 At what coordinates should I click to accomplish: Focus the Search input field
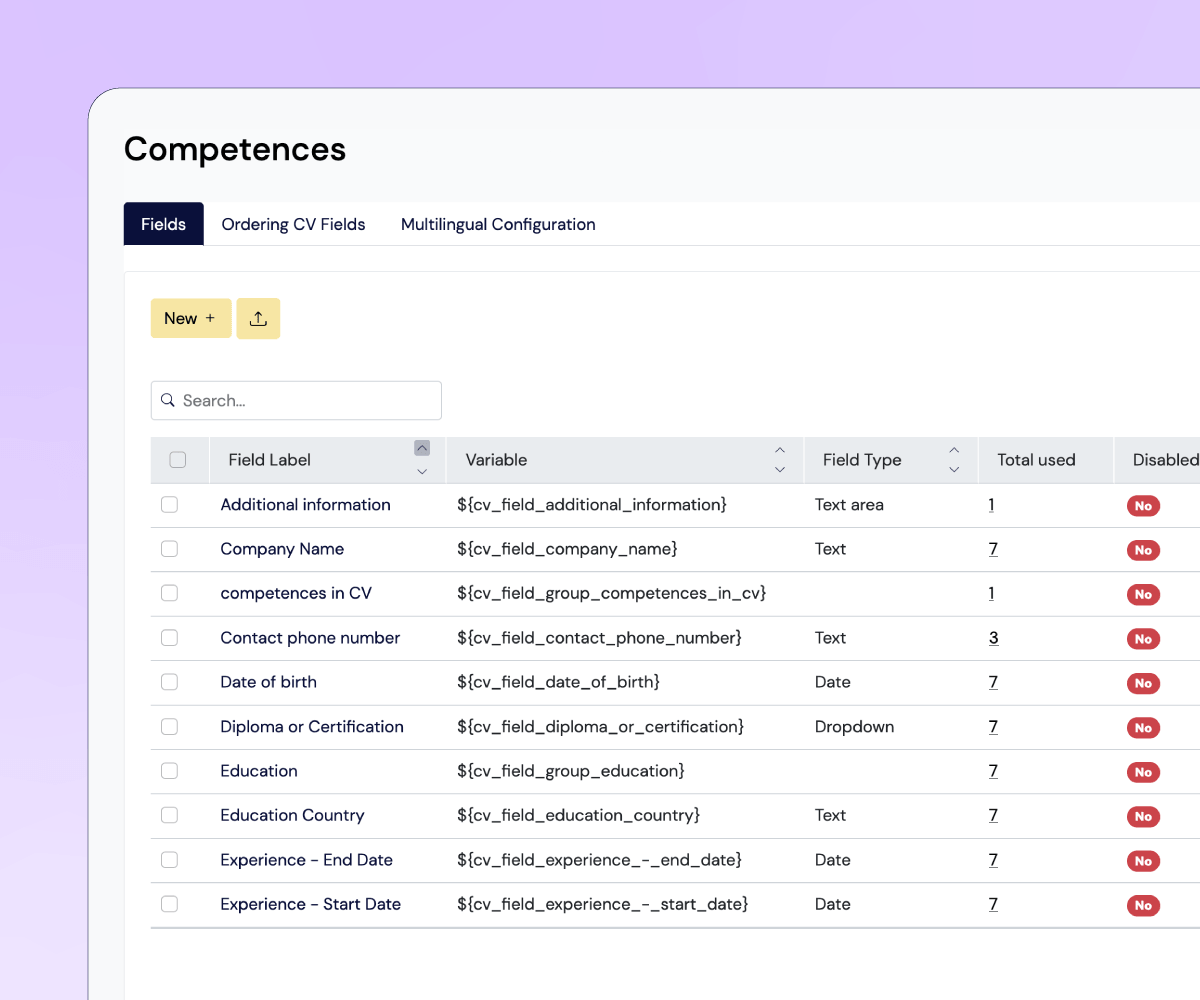click(296, 400)
